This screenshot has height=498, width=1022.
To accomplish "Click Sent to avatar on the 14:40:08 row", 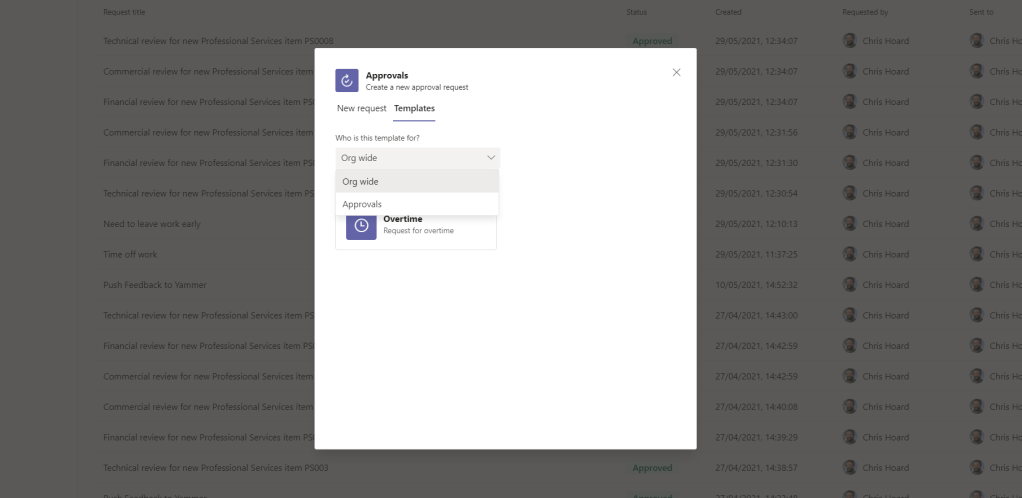I will pyautogui.click(x=977, y=407).
